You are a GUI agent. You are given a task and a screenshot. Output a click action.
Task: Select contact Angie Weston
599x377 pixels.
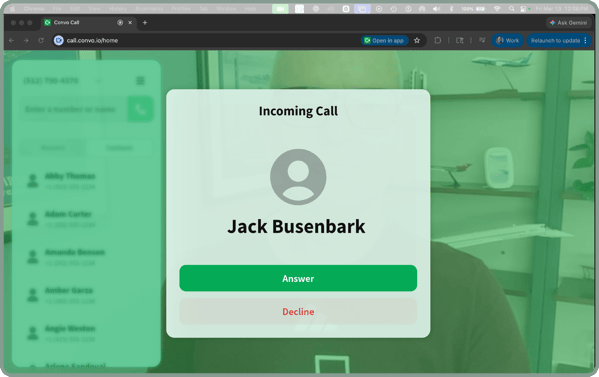[x=86, y=333]
